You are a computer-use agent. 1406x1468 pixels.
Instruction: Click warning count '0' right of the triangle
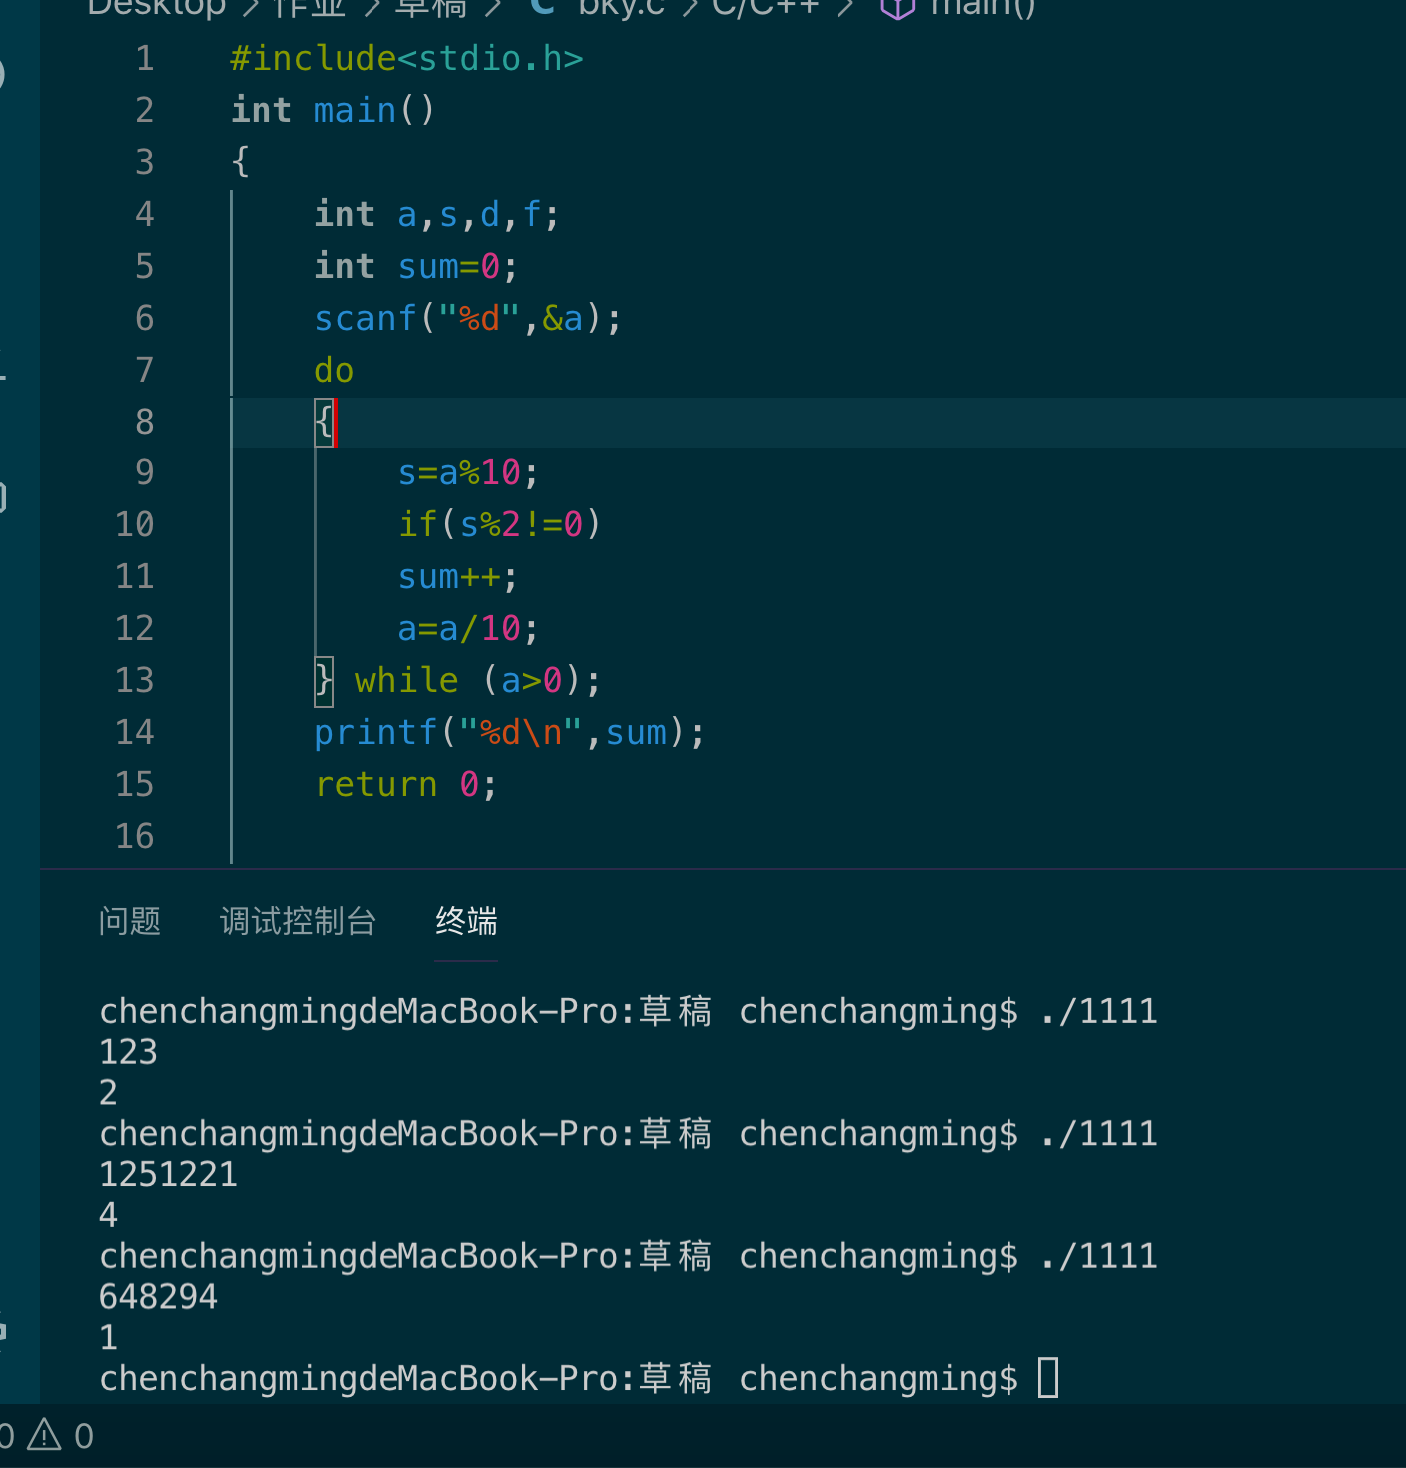pos(84,1436)
